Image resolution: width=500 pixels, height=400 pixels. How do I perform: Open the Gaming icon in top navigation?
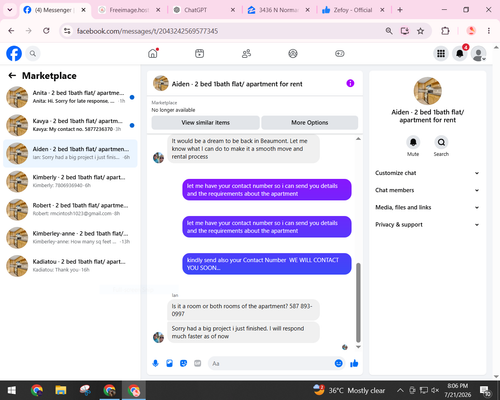click(x=340, y=53)
